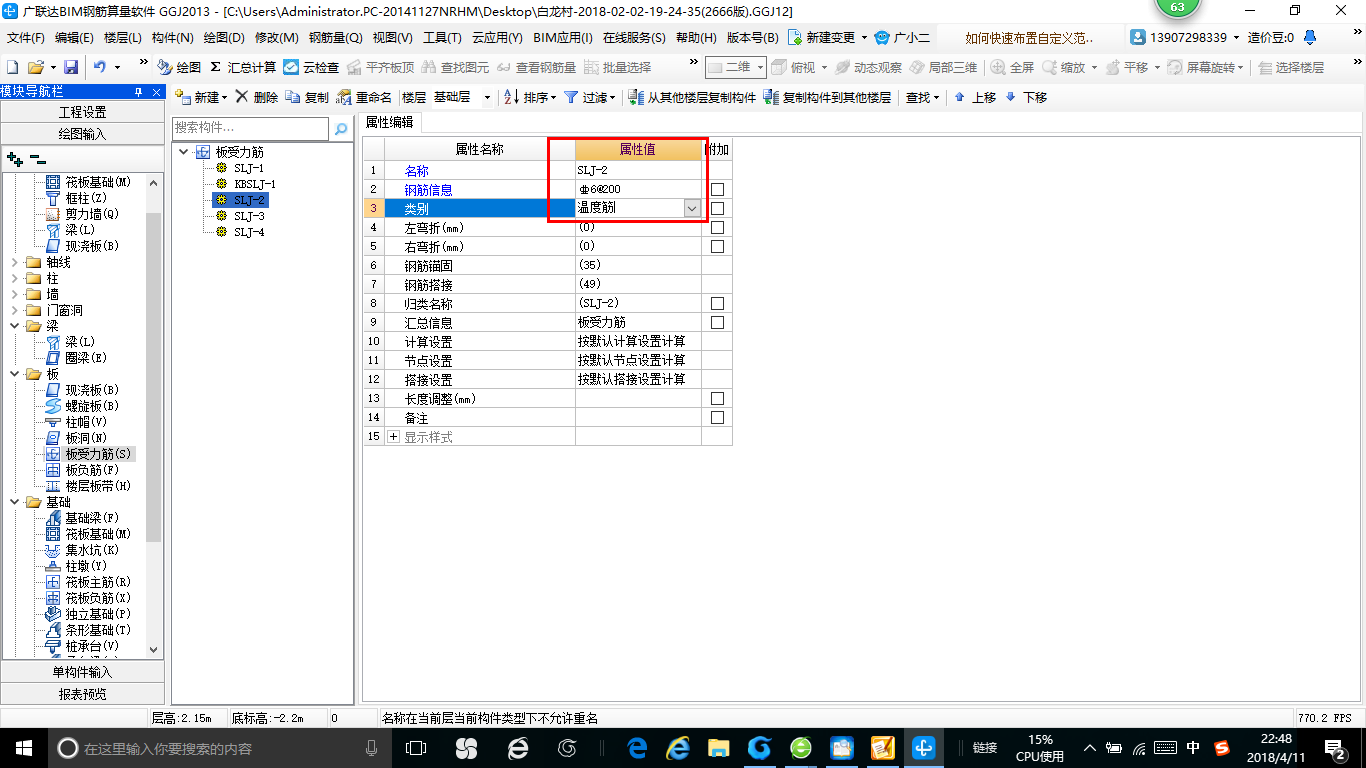Open the 构件(N) menu

[172, 38]
